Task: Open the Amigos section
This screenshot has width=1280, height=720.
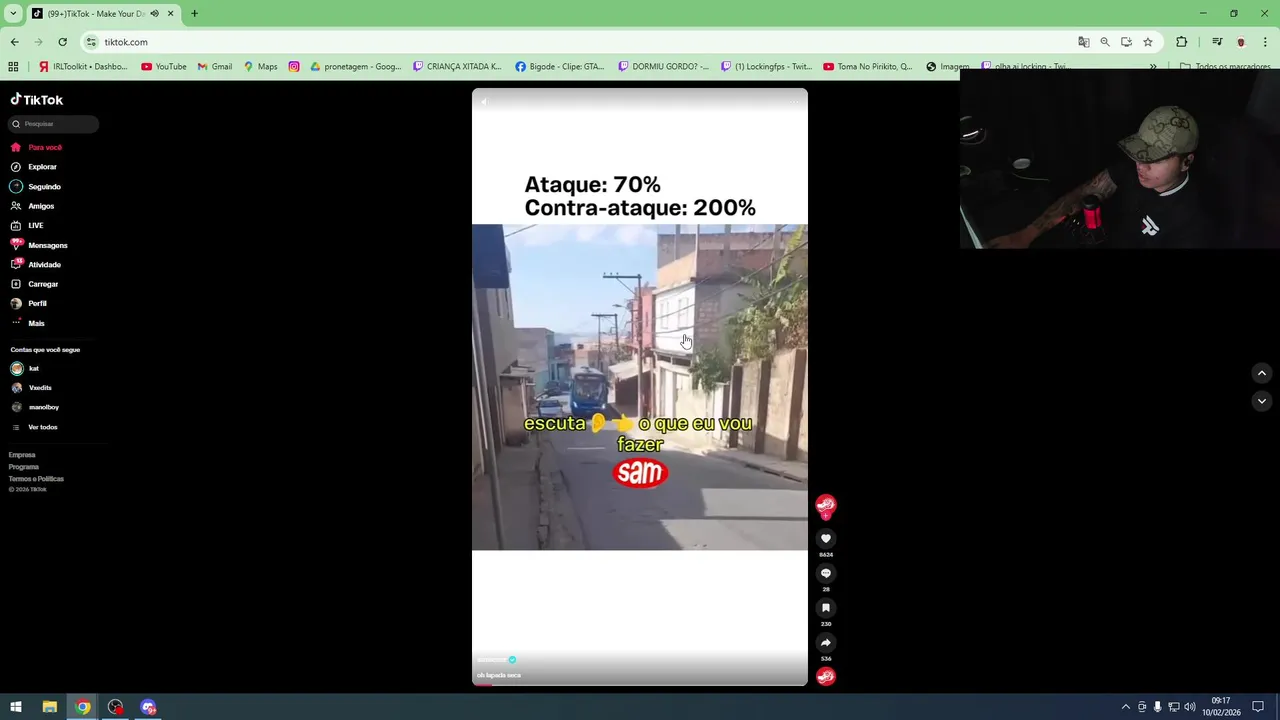Action: [x=33, y=206]
